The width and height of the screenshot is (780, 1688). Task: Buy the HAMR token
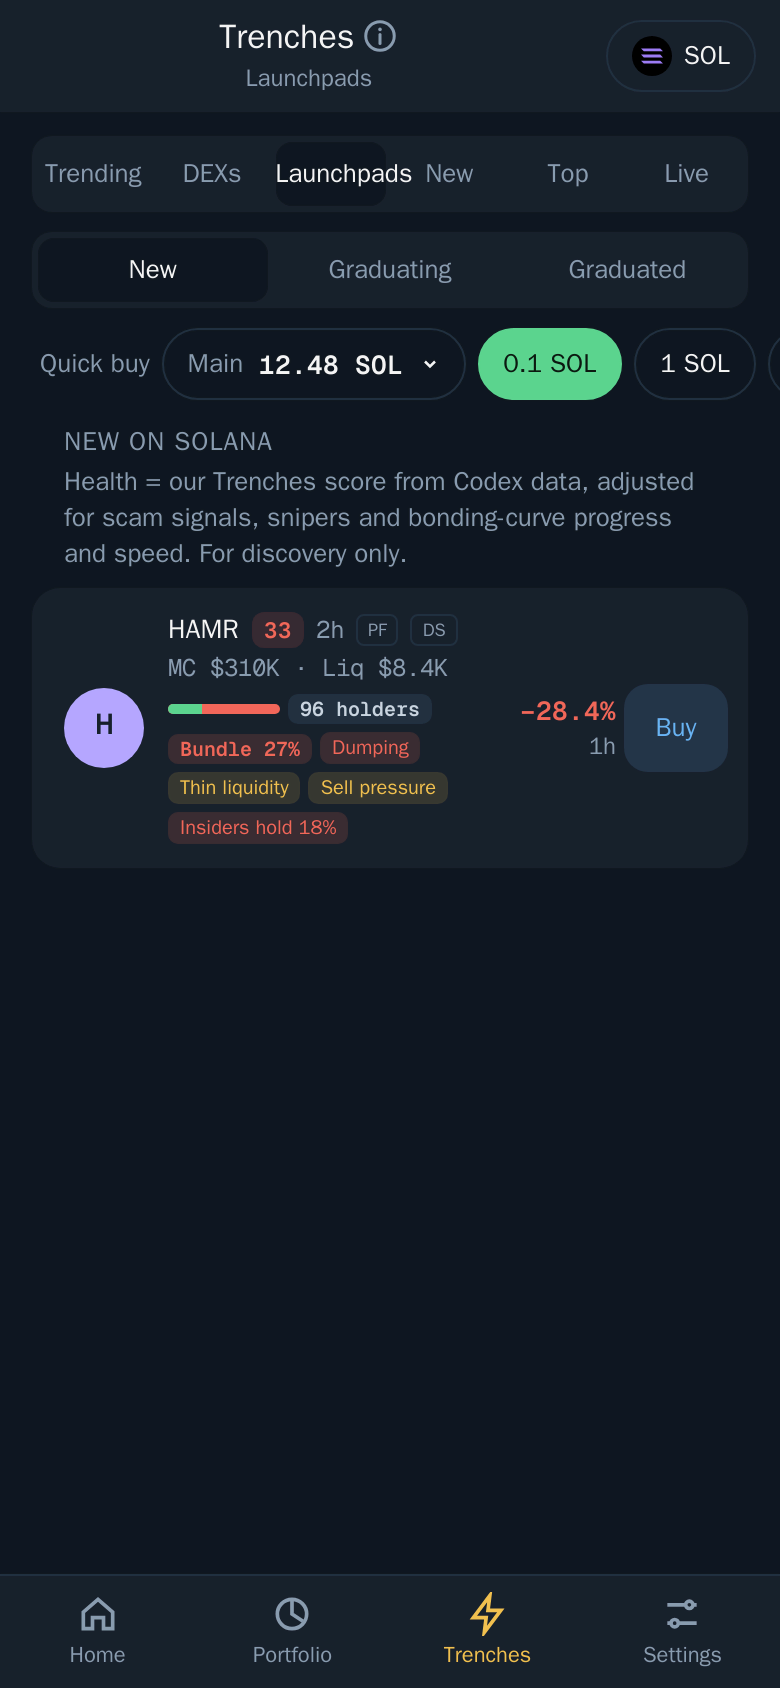pos(676,728)
